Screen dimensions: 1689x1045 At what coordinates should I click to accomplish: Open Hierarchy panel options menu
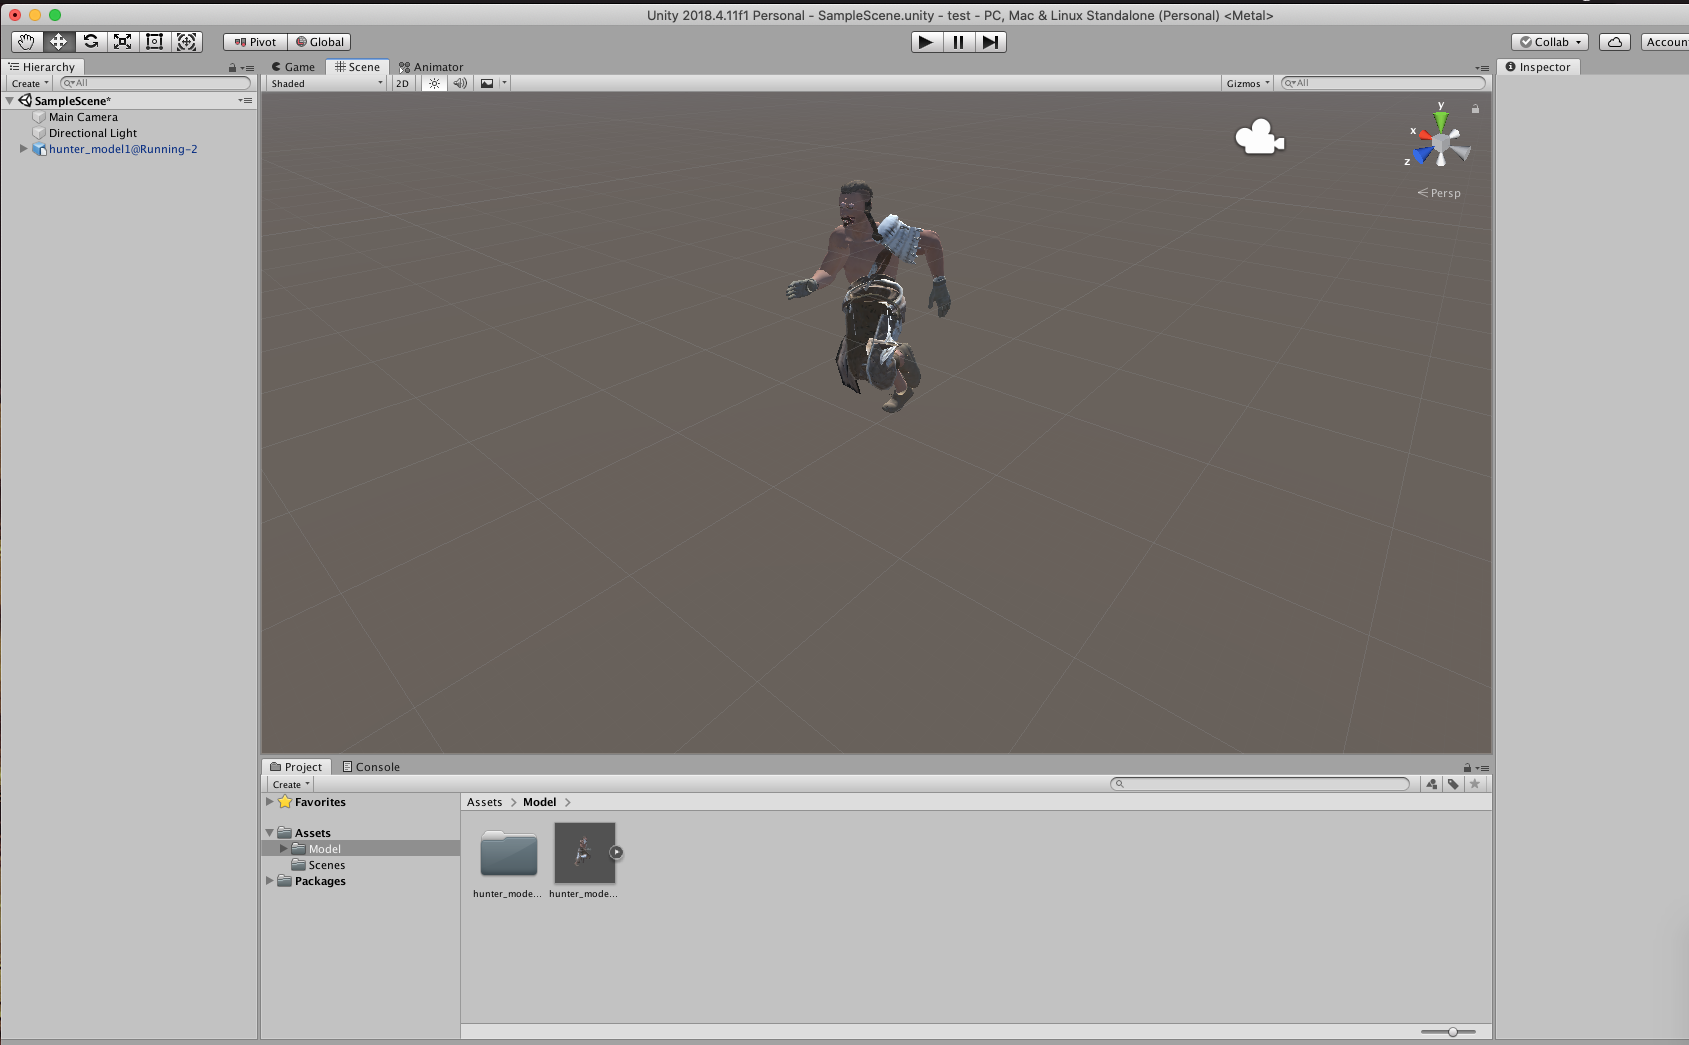(248, 68)
